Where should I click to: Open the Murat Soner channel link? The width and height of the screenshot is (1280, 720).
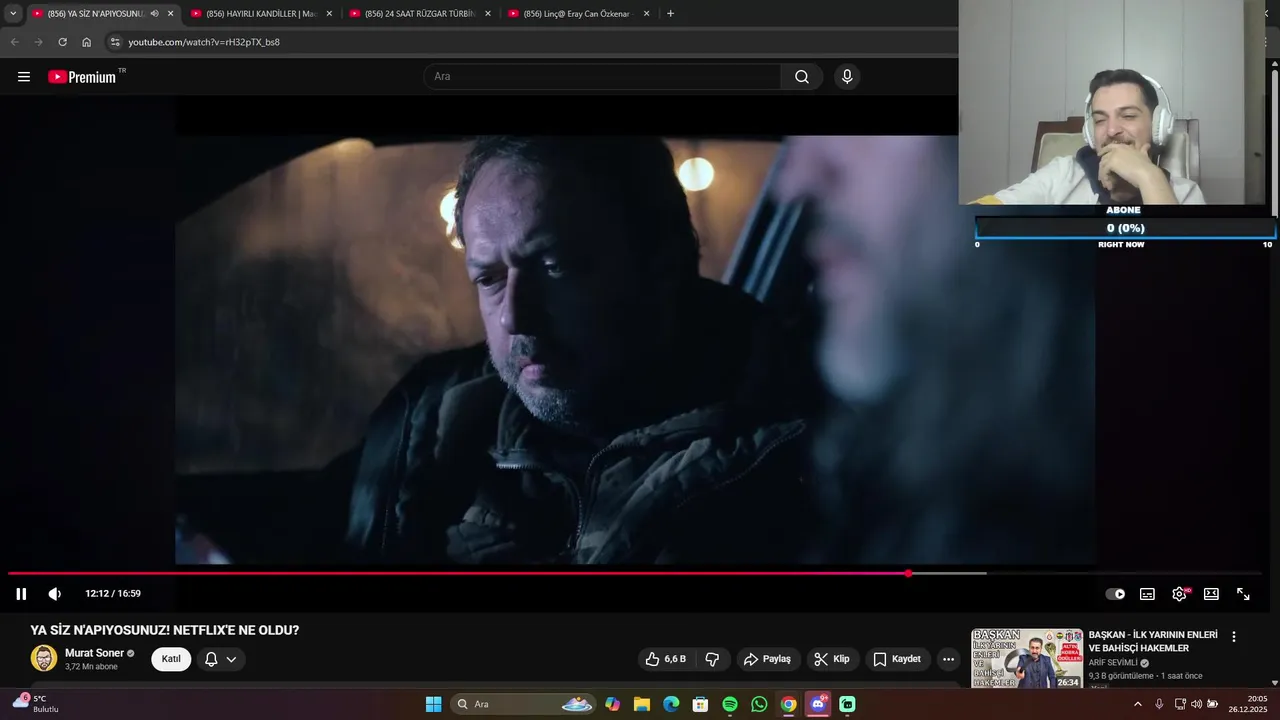click(x=94, y=653)
